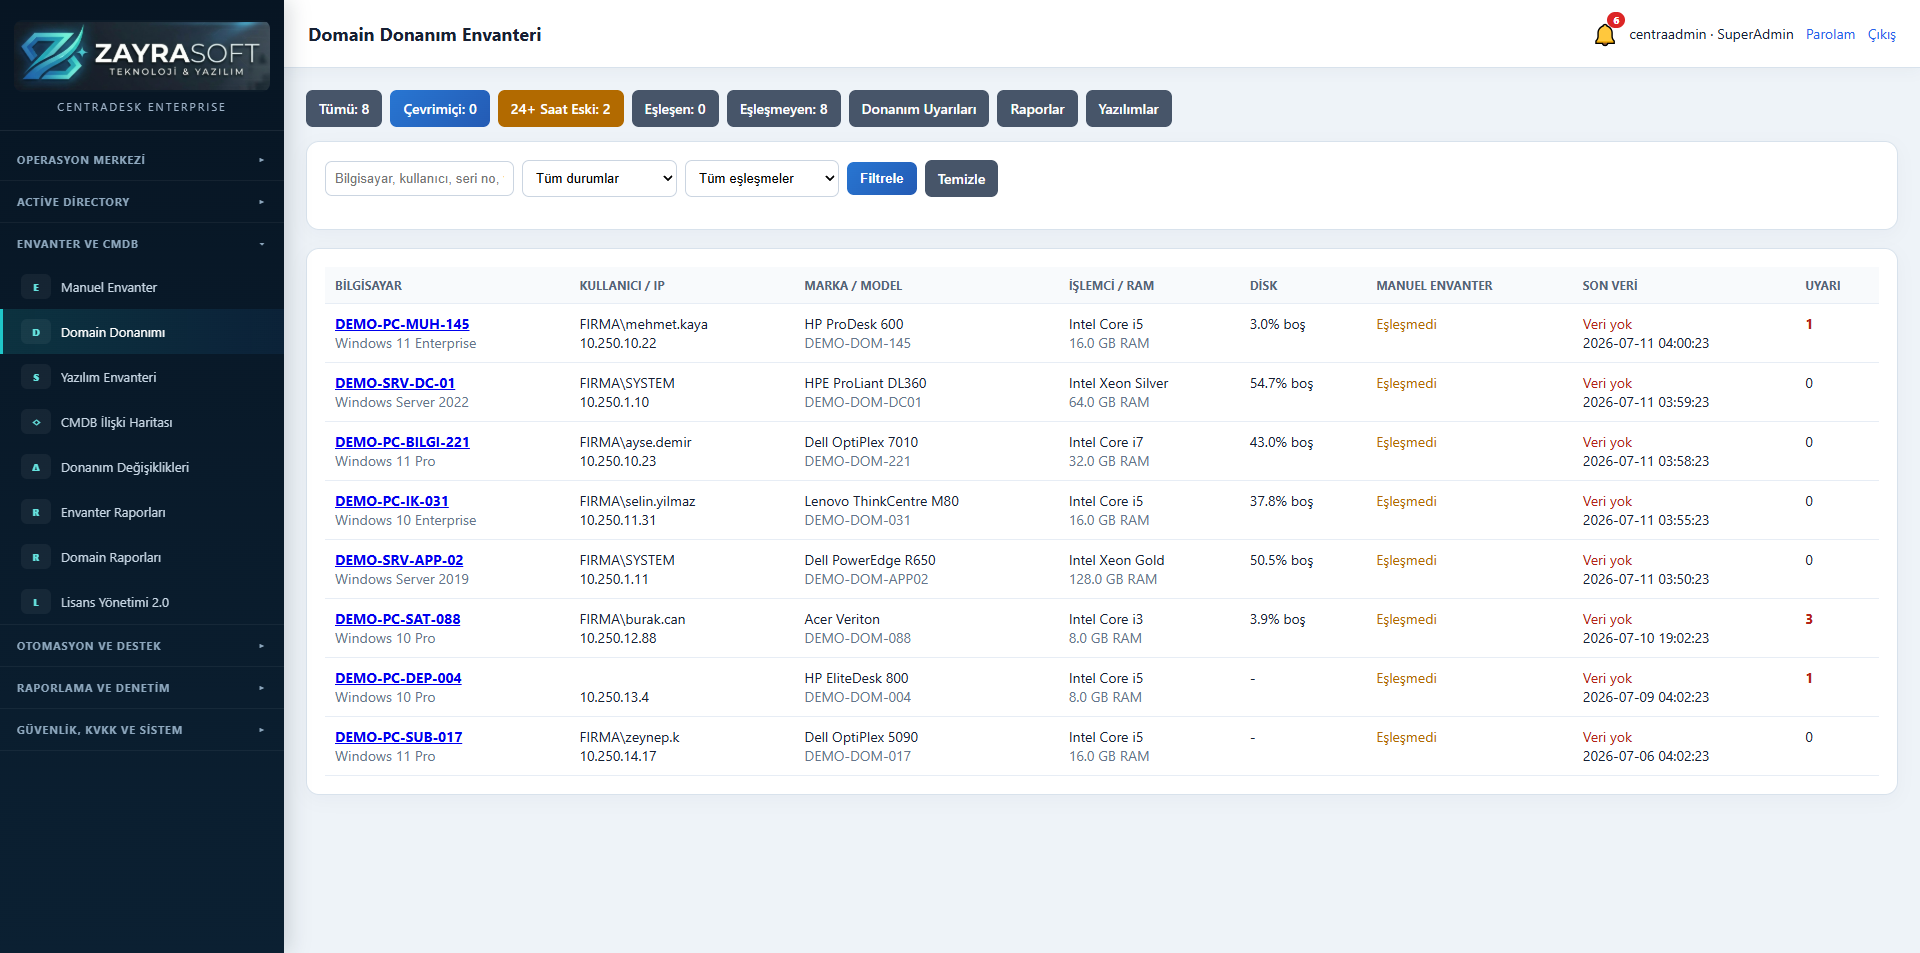Click the Çıkış logout link
Viewport: 1920px width, 953px height.
click(x=1881, y=34)
